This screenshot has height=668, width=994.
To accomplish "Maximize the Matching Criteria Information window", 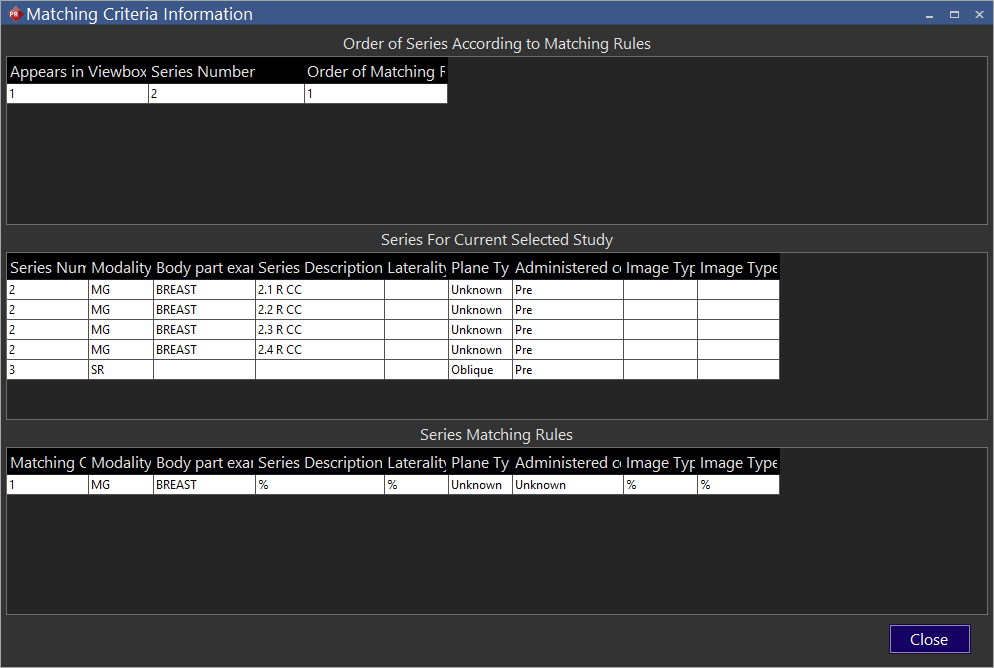I will click(954, 14).
